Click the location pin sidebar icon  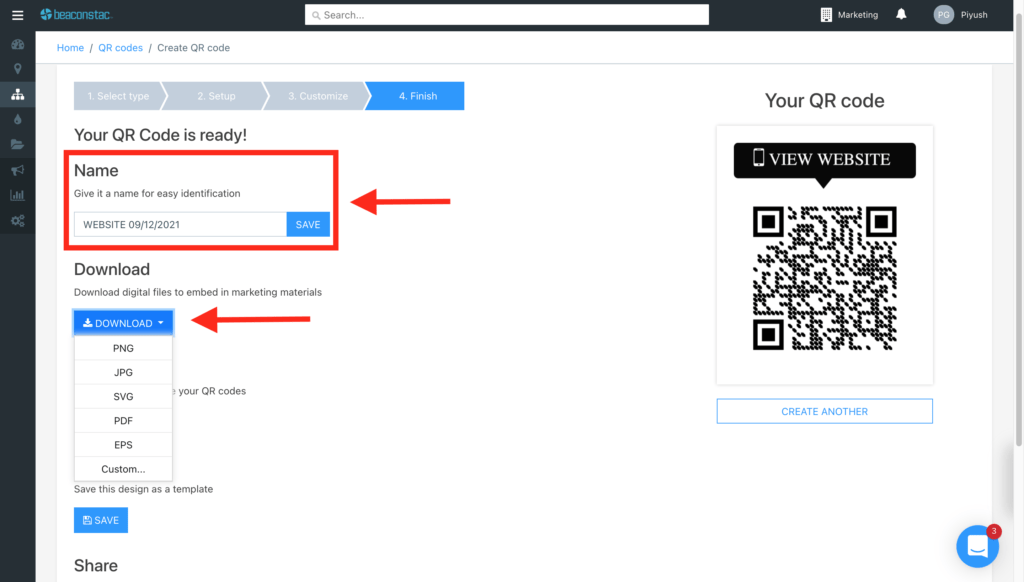(17, 68)
